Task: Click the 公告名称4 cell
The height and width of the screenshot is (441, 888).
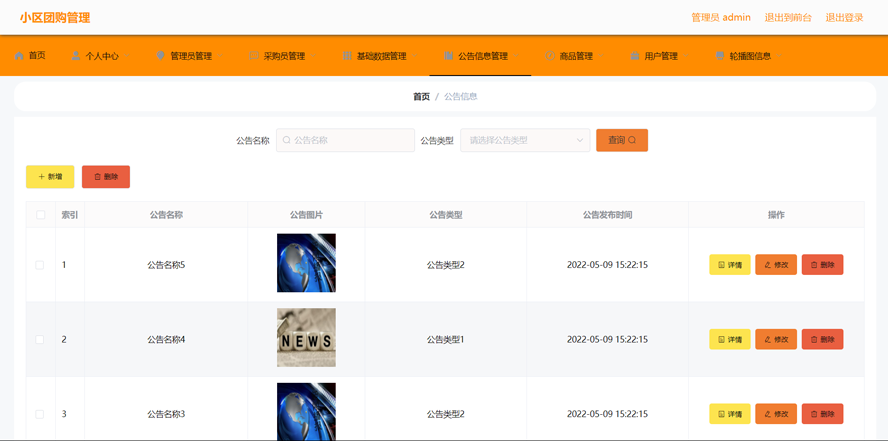Action: (166, 339)
